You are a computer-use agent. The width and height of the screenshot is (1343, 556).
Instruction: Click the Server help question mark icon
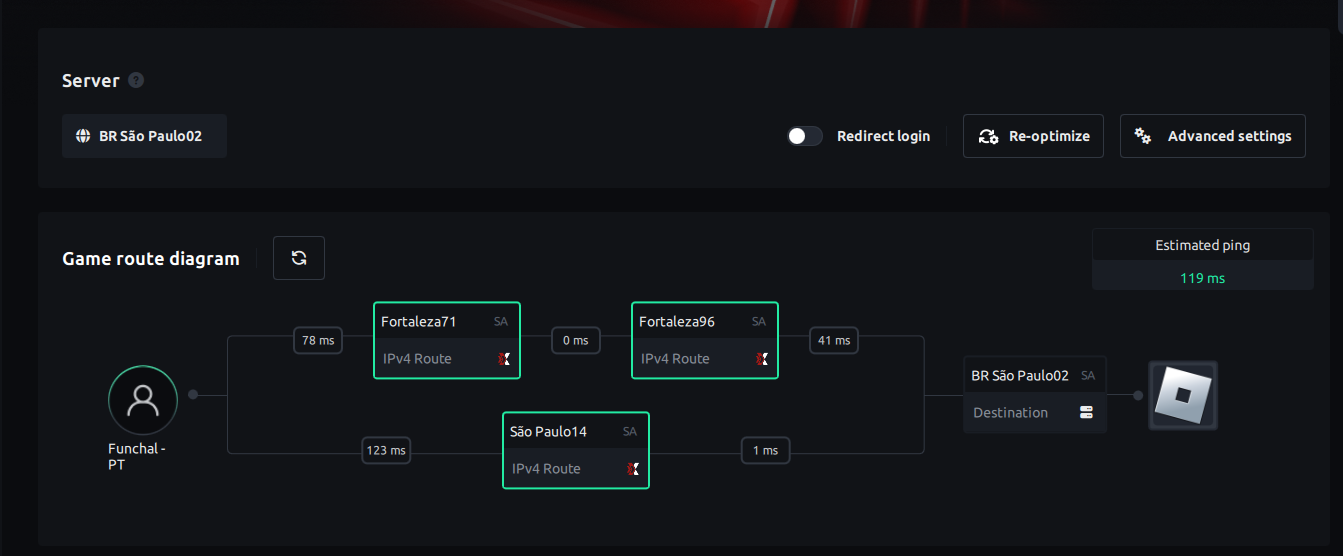point(136,80)
